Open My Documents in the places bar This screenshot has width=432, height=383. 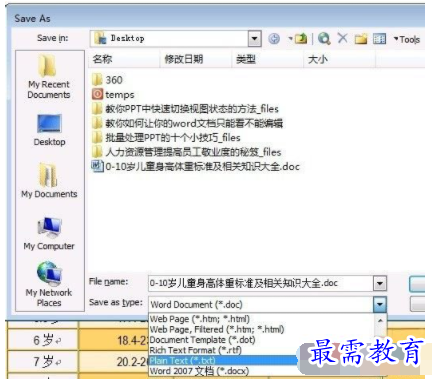tap(49, 180)
